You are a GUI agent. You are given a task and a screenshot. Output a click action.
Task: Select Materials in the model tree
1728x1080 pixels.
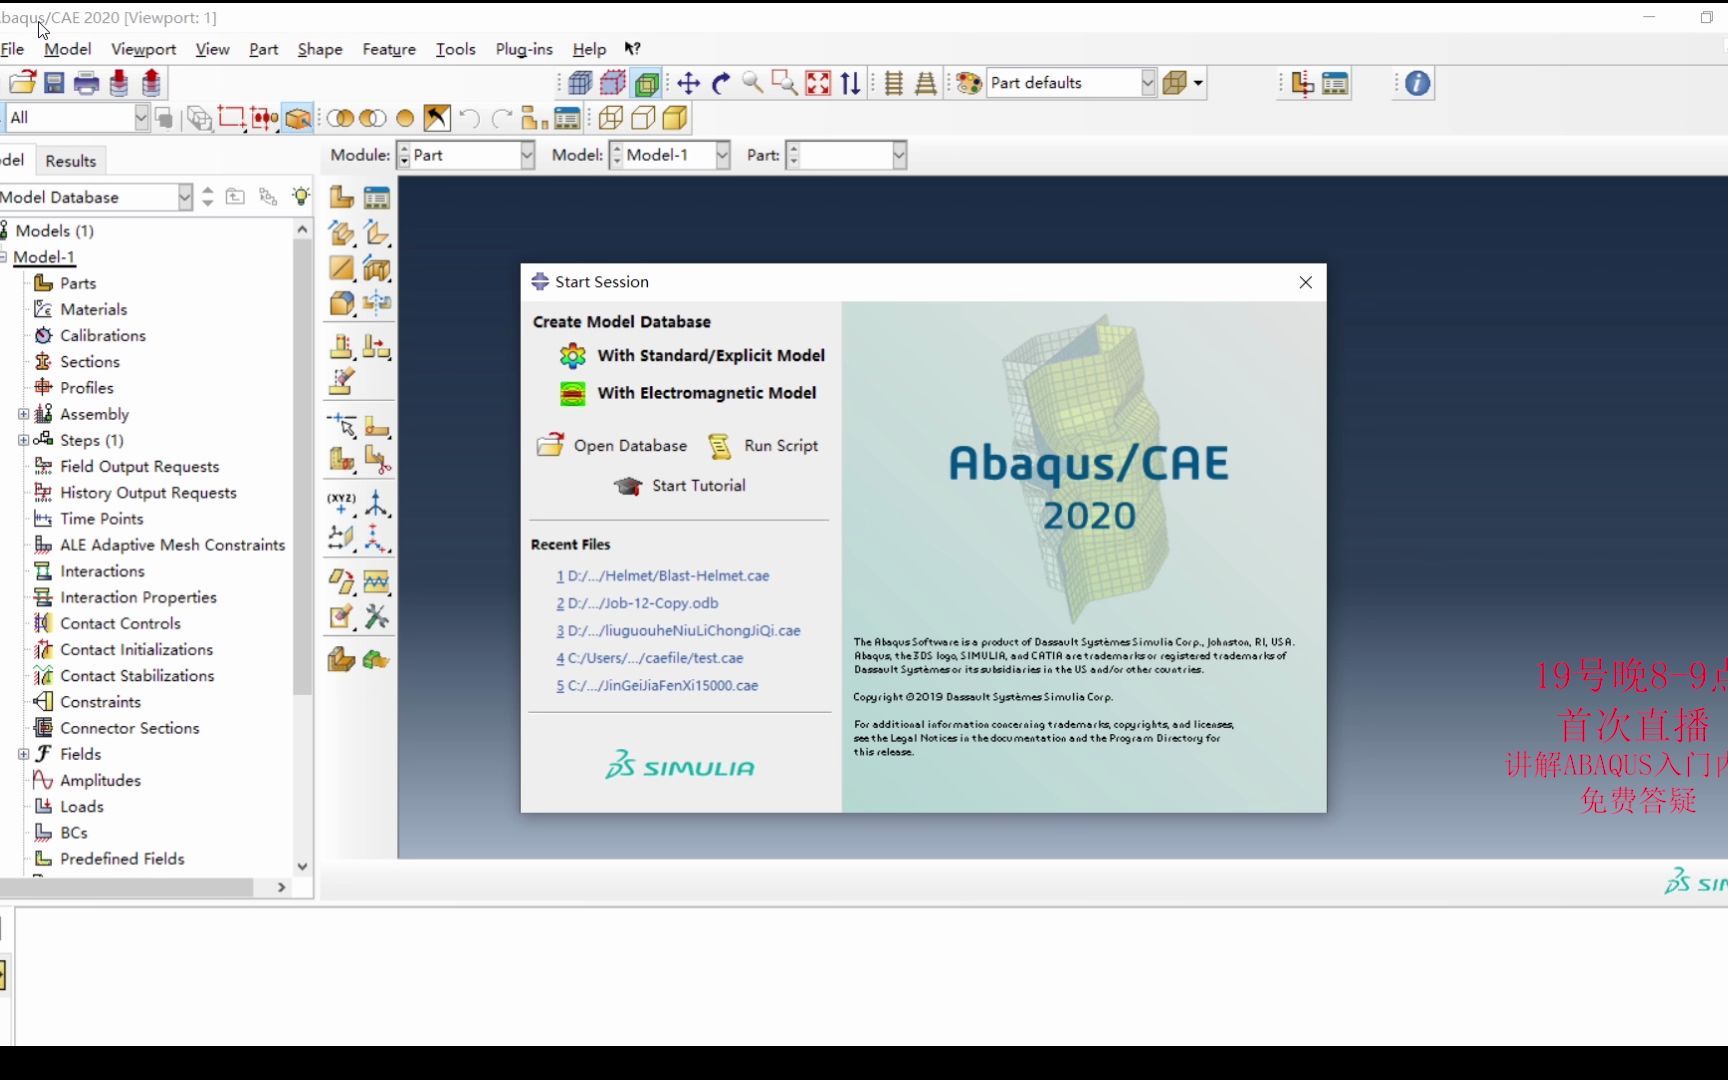tap(93, 309)
